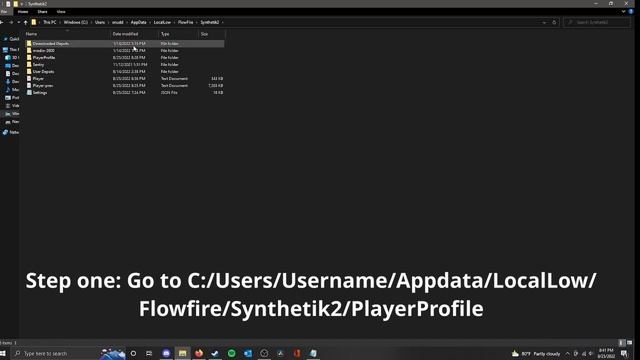The width and height of the screenshot is (640, 360).
Task: Open the recent locations dropdown arrow
Action: [18, 22]
